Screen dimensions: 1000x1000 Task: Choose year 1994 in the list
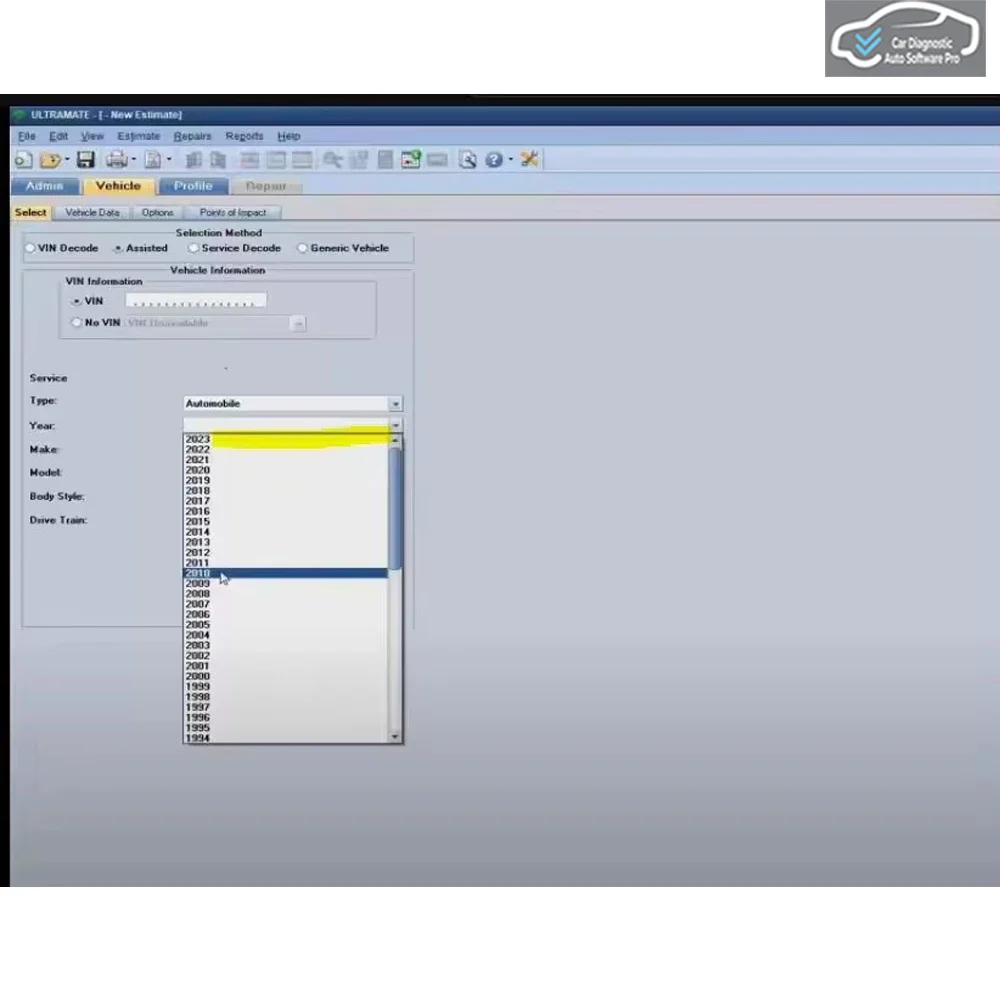(x=286, y=738)
